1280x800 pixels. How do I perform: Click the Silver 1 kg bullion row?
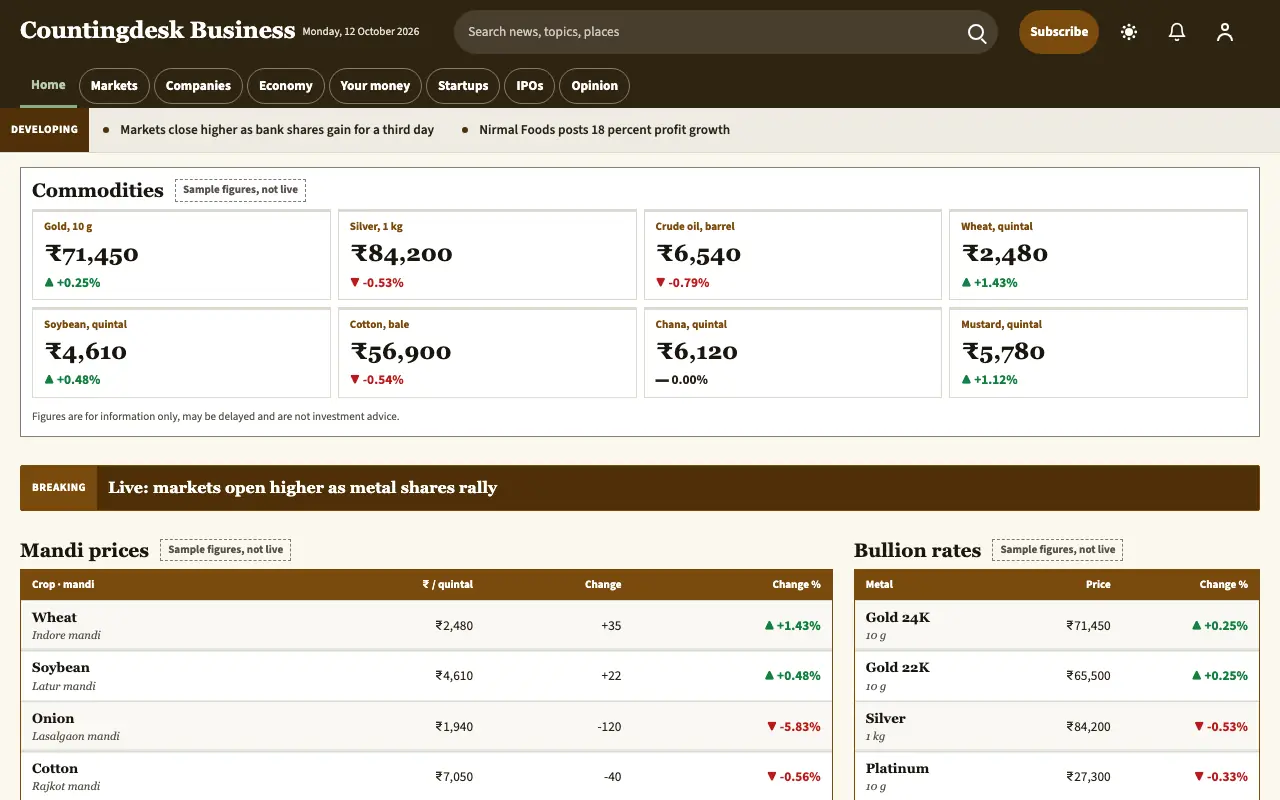[1057, 727]
